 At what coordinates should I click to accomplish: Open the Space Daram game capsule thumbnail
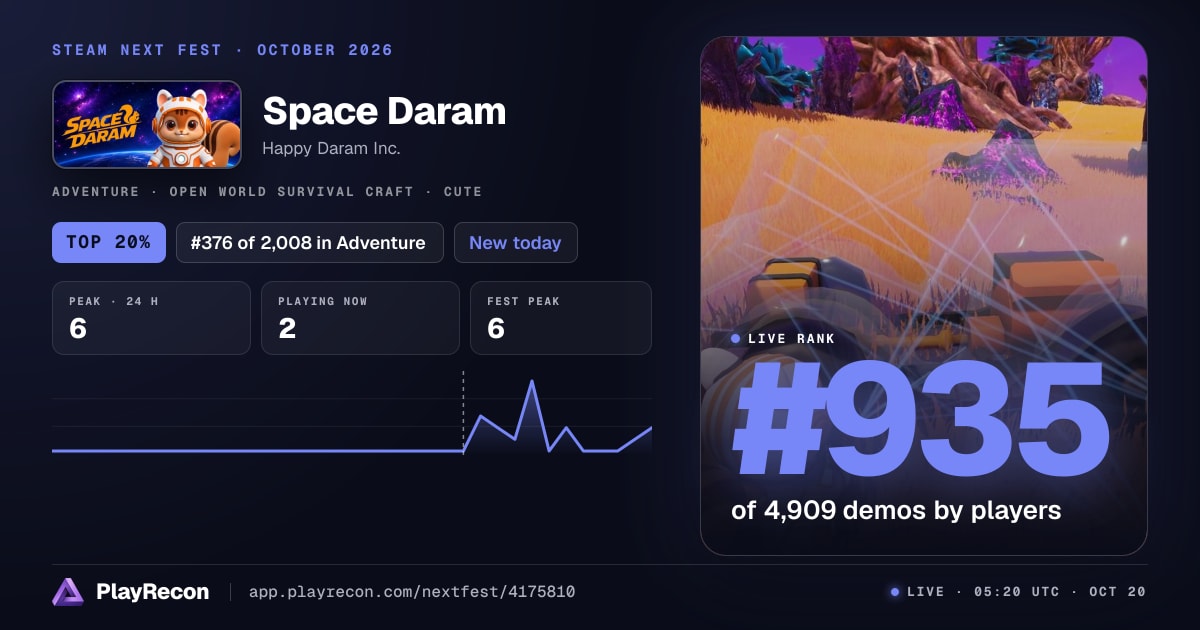(147, 124)
